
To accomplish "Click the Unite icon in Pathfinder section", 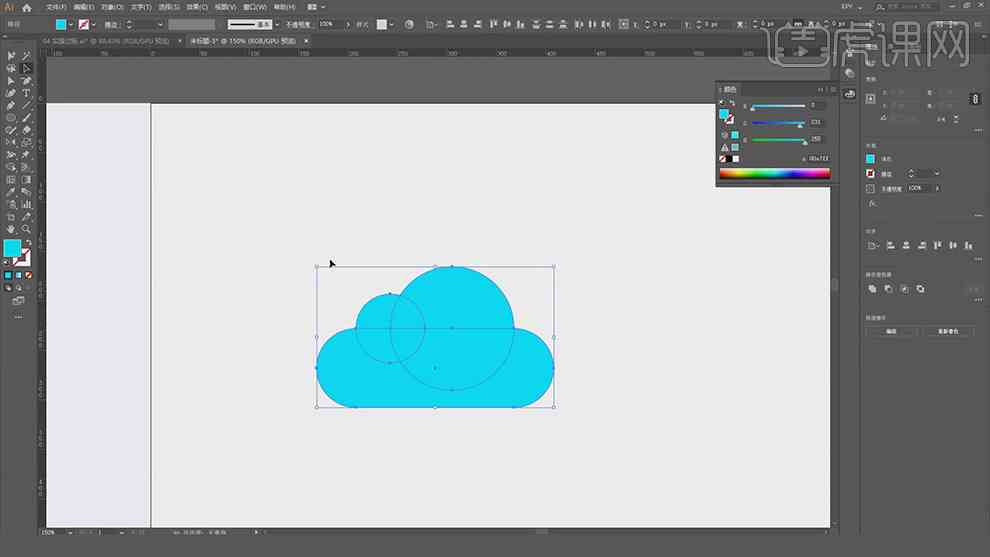I will click(873, 289).
